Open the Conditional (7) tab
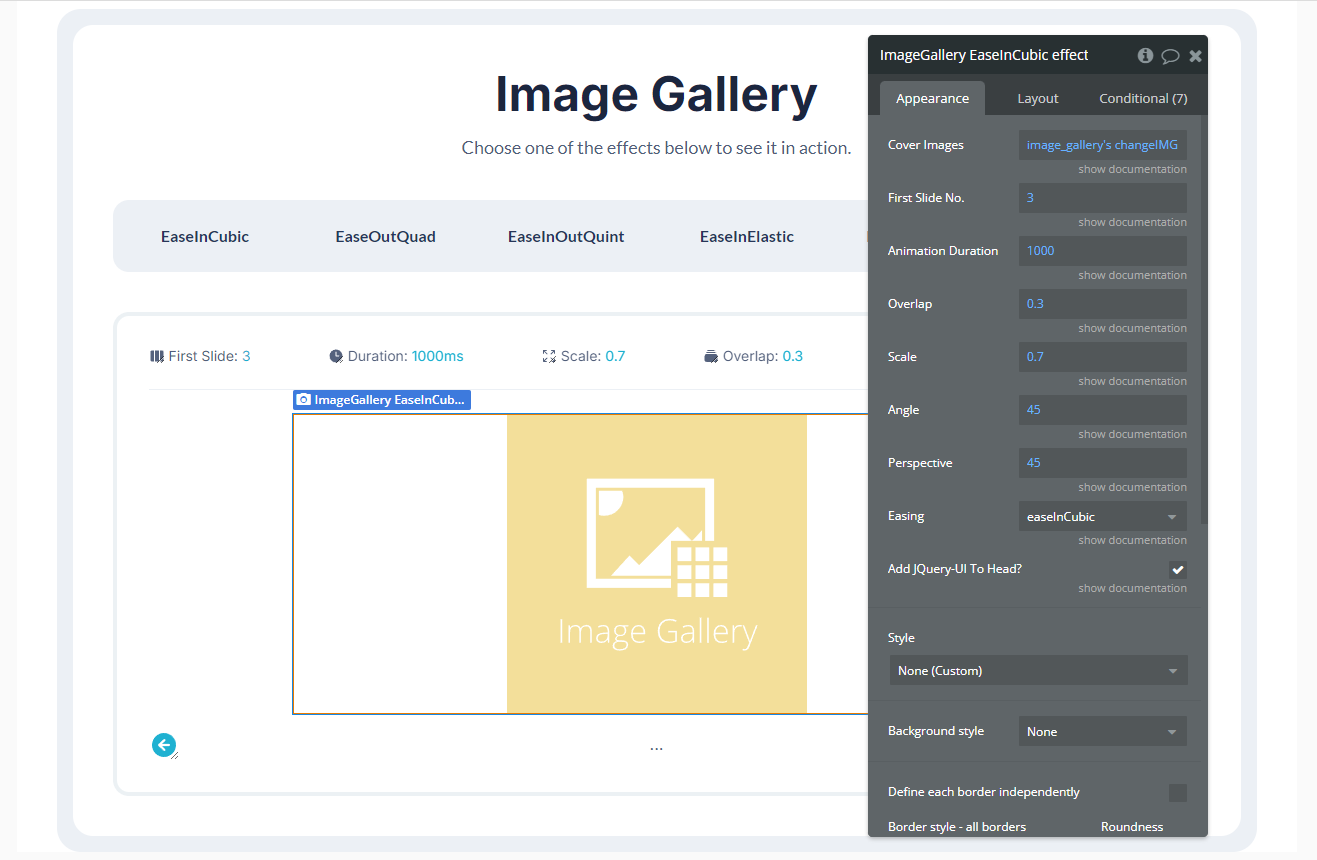The image size is (1317, 860). (1142, 97)
